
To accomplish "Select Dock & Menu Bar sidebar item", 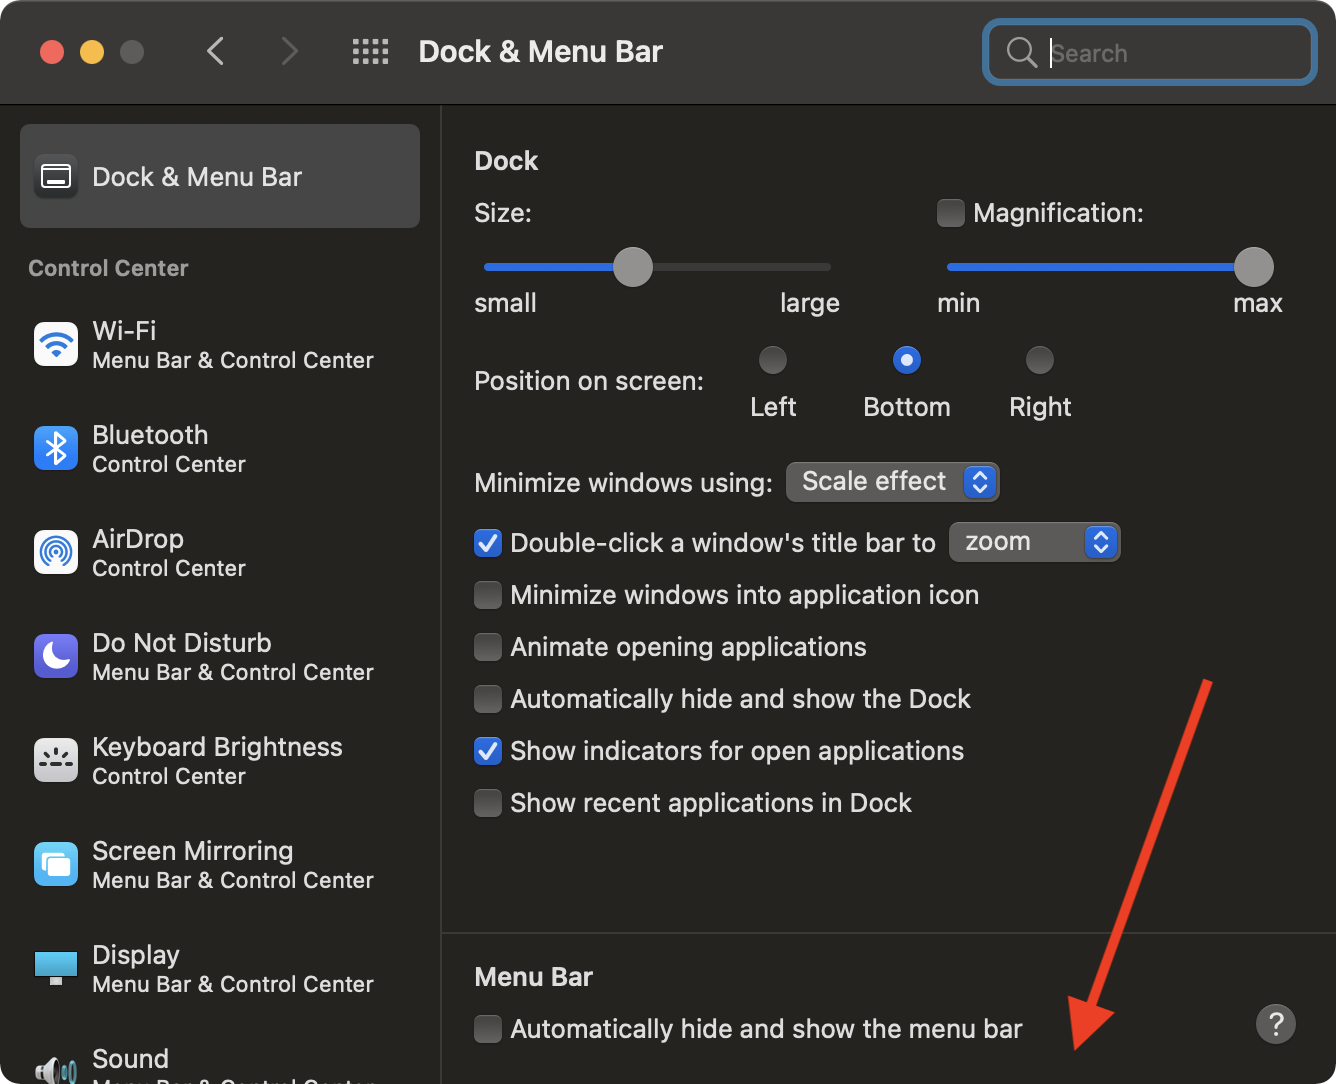I will tap(220, 177).
